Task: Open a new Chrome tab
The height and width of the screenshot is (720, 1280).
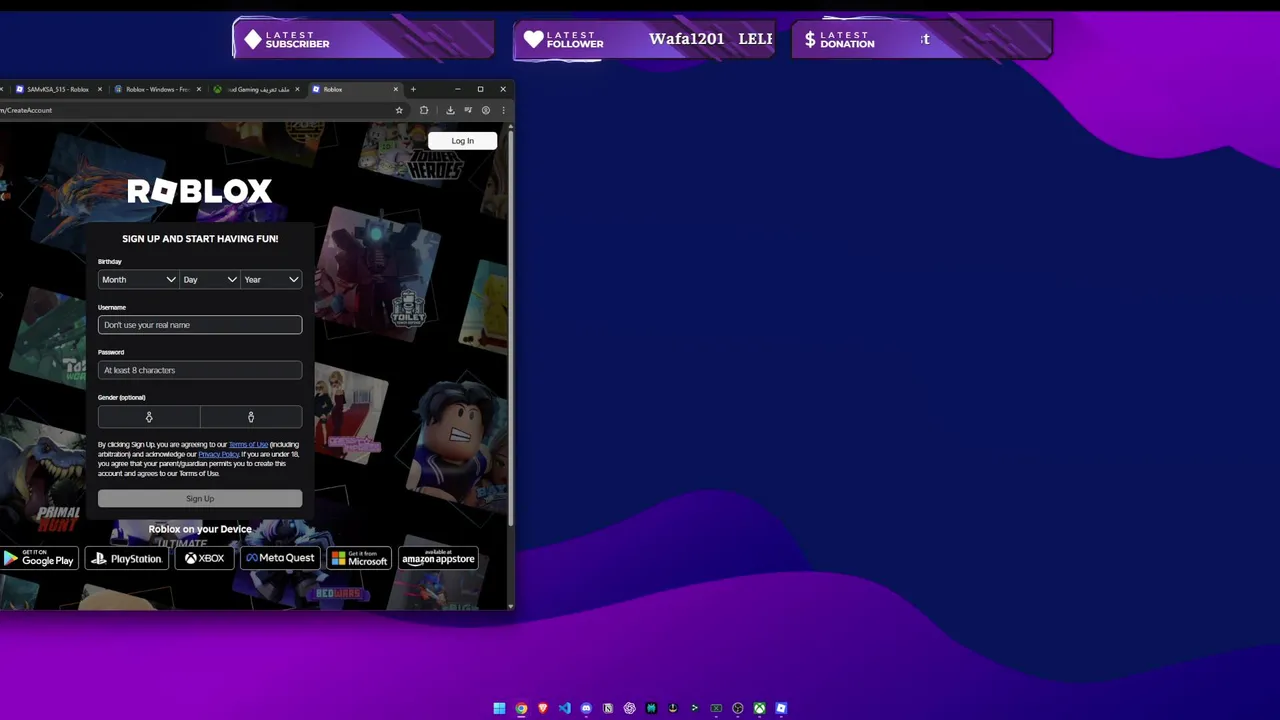Action: pyautogui.click(x=413, y=89)
